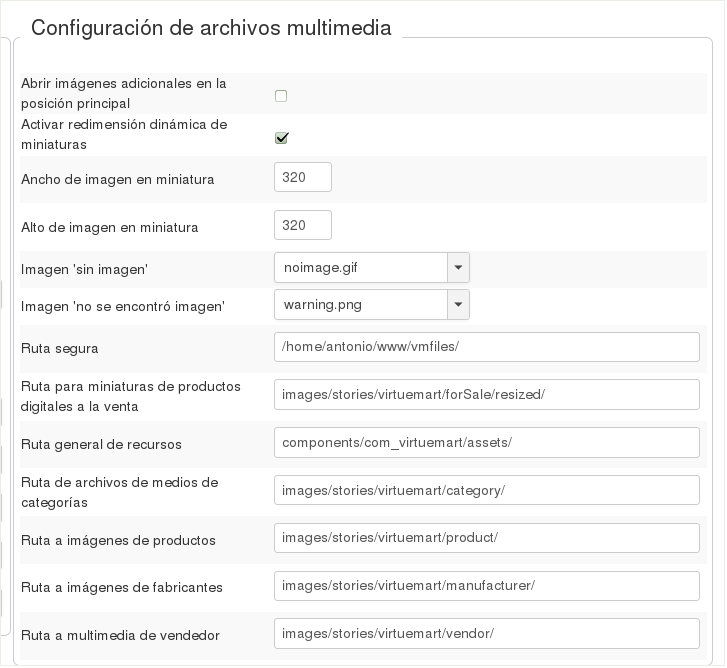
Task: Click the label 'Ruta a imágenes de productos'
Action: tap(118, 541)
